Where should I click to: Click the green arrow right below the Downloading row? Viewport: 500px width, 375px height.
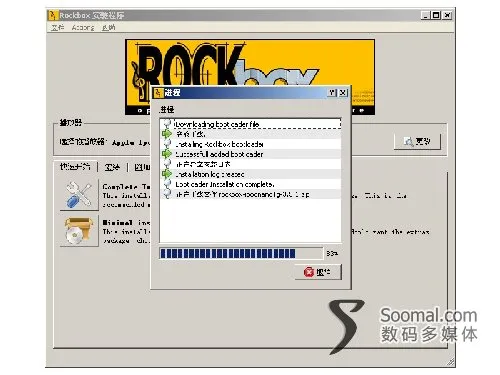point(167,134)
